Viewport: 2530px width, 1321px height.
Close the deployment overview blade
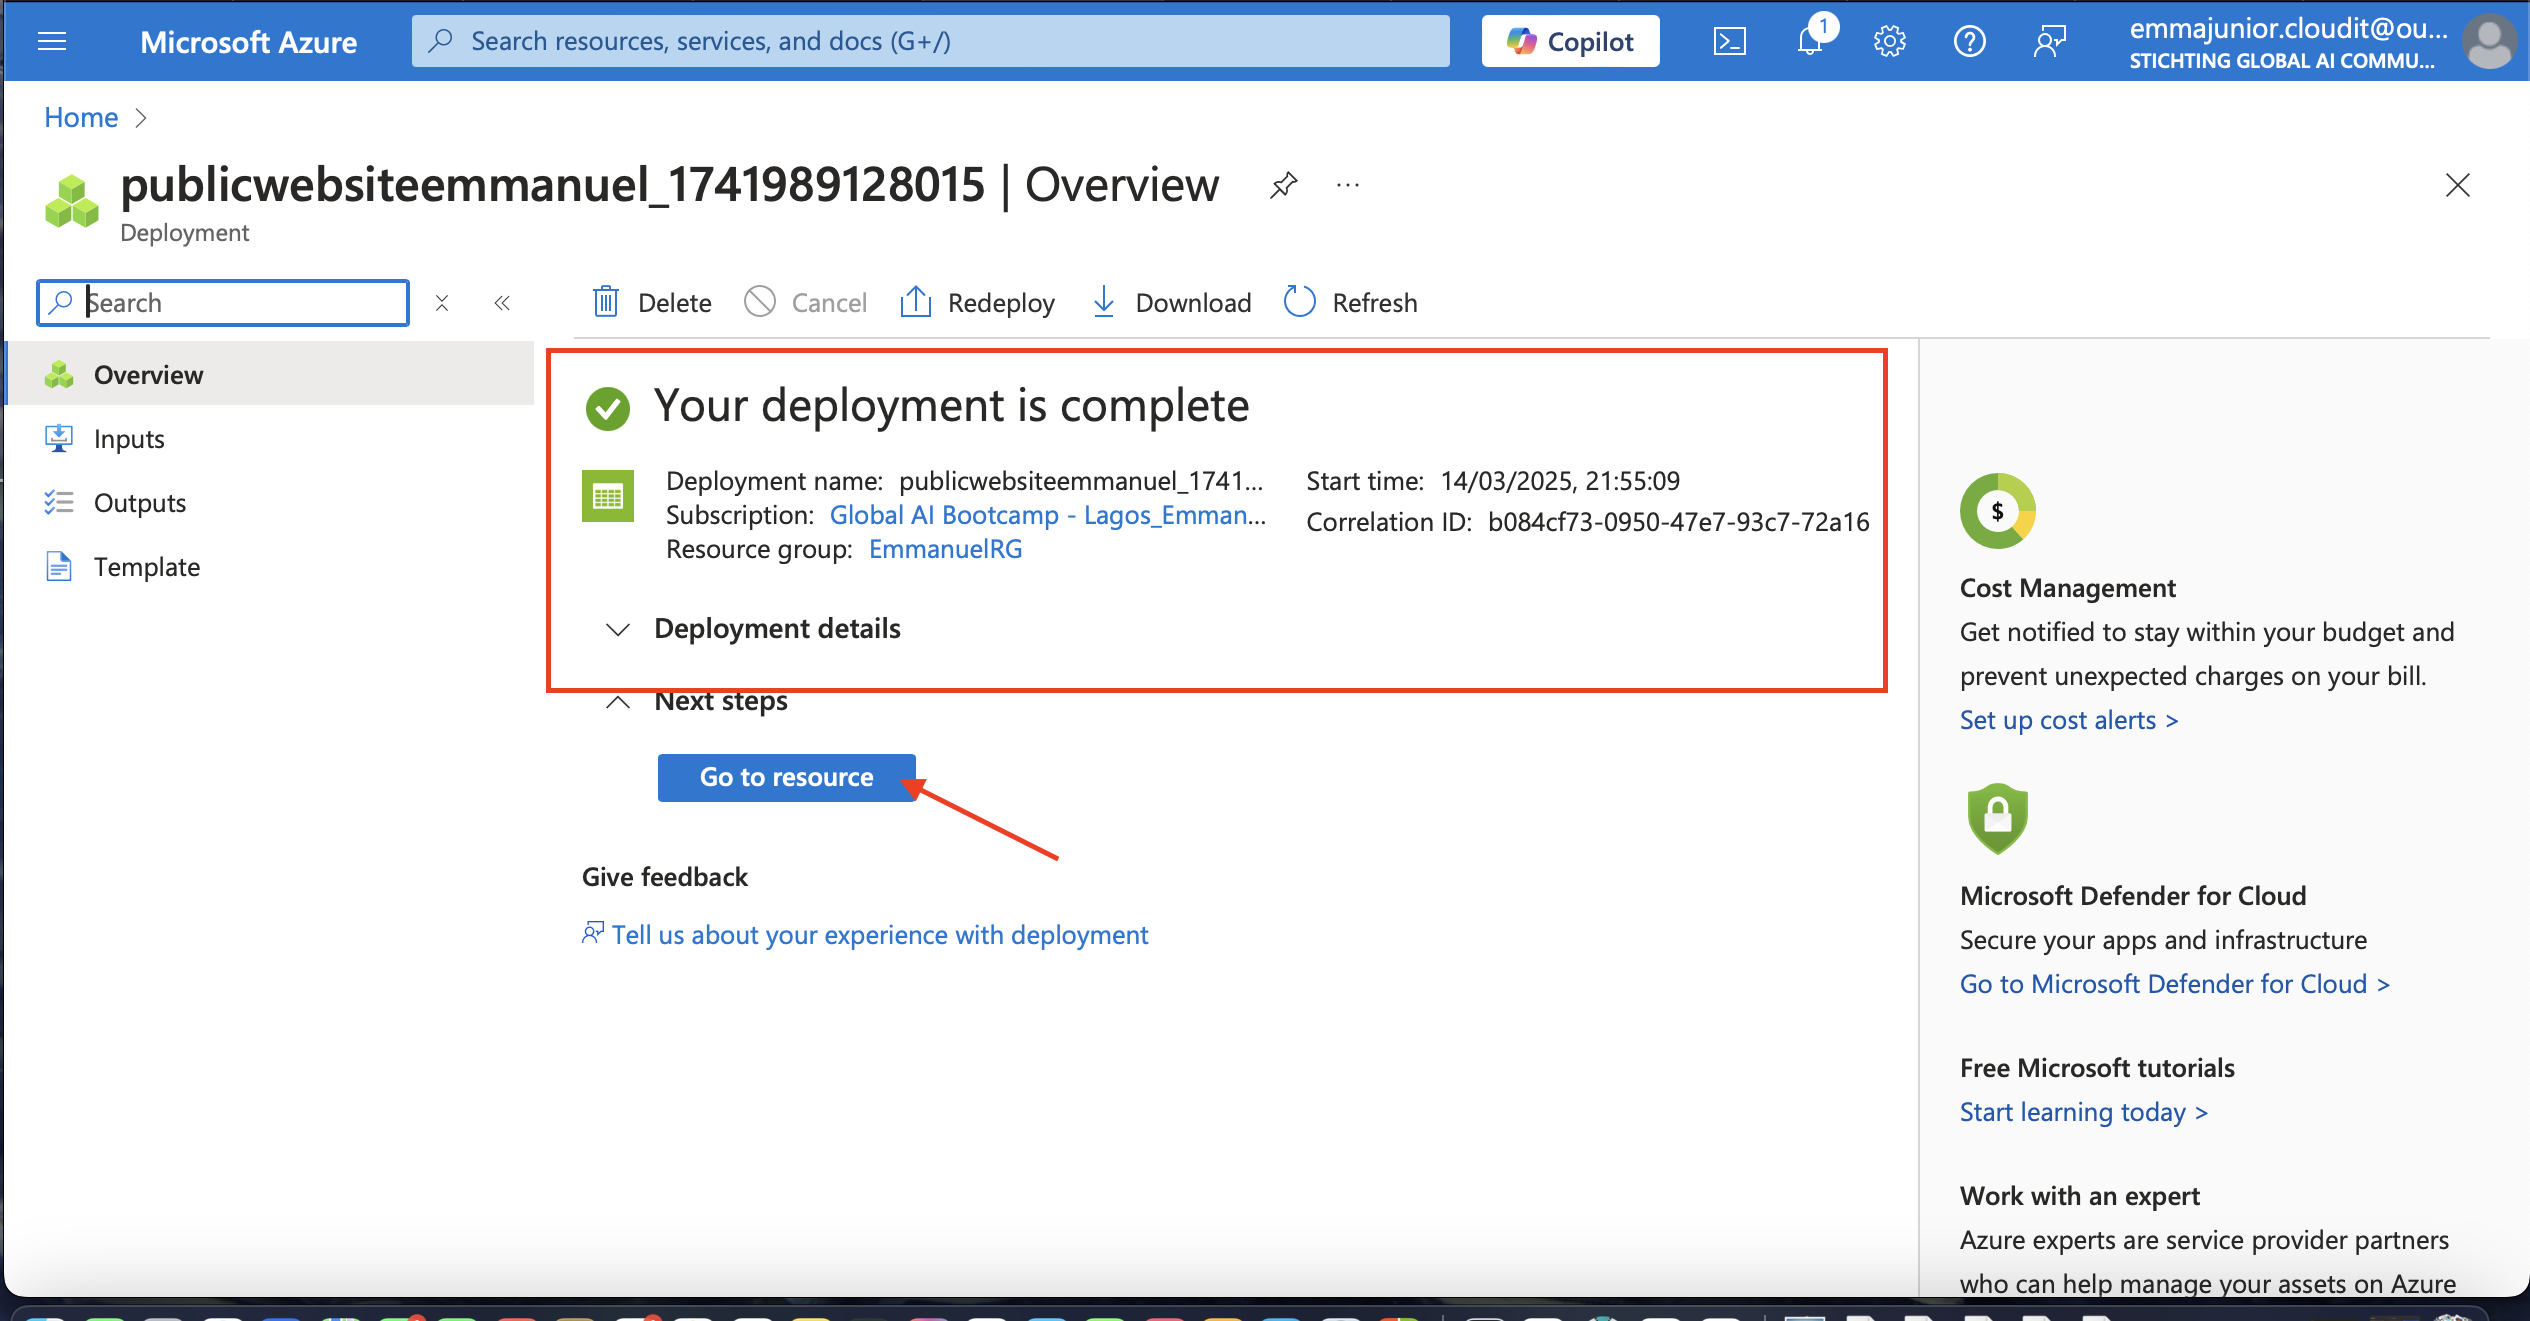(x=2457, y=185)
